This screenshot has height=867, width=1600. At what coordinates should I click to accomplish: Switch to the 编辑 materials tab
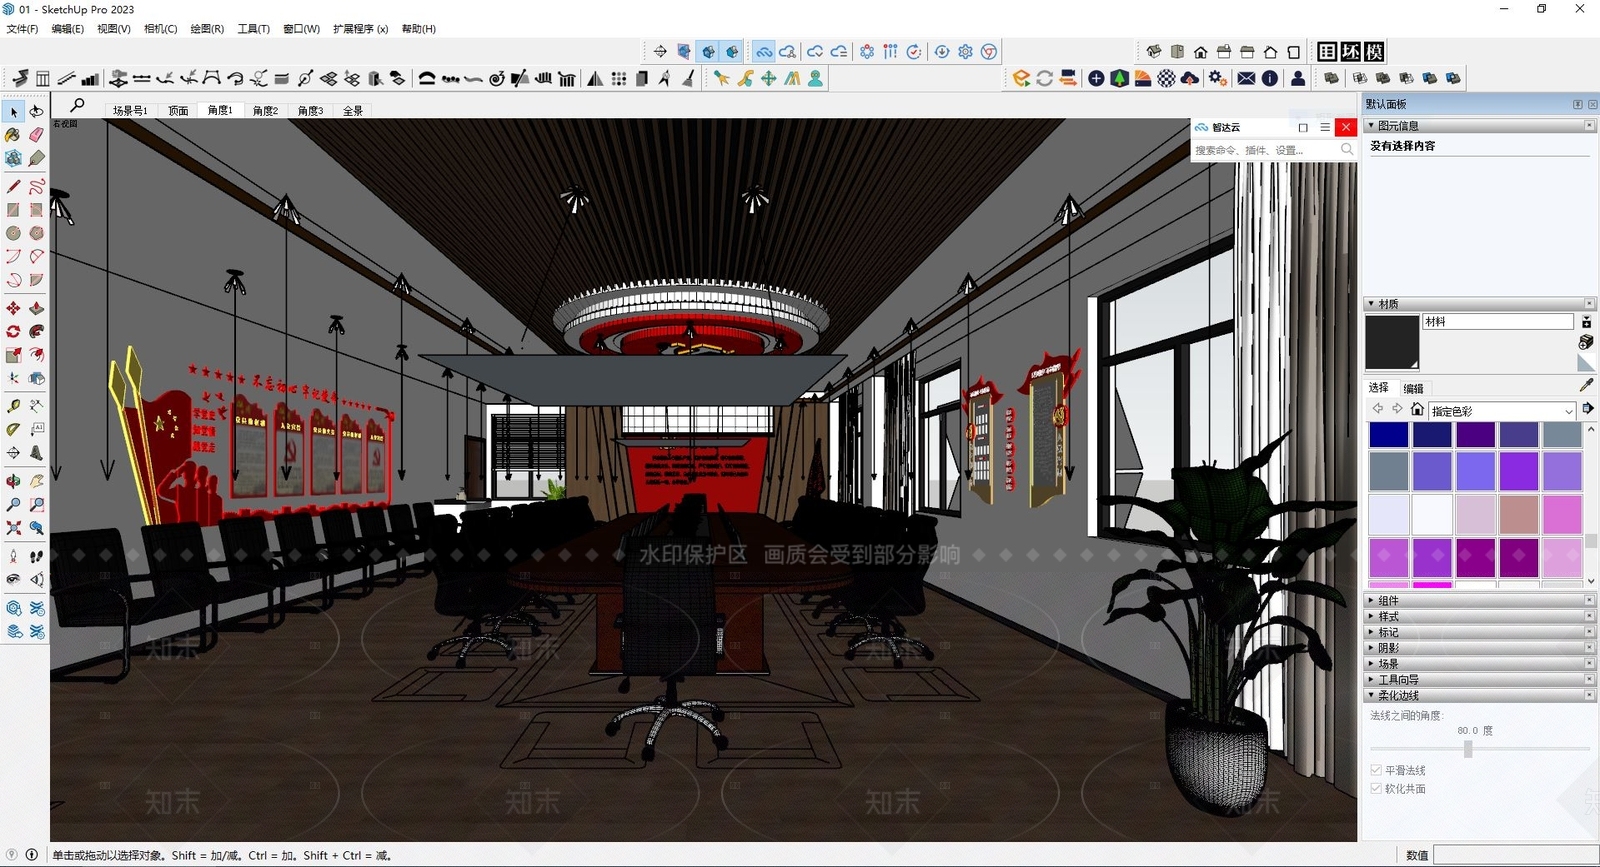(x=1413, y=388)
